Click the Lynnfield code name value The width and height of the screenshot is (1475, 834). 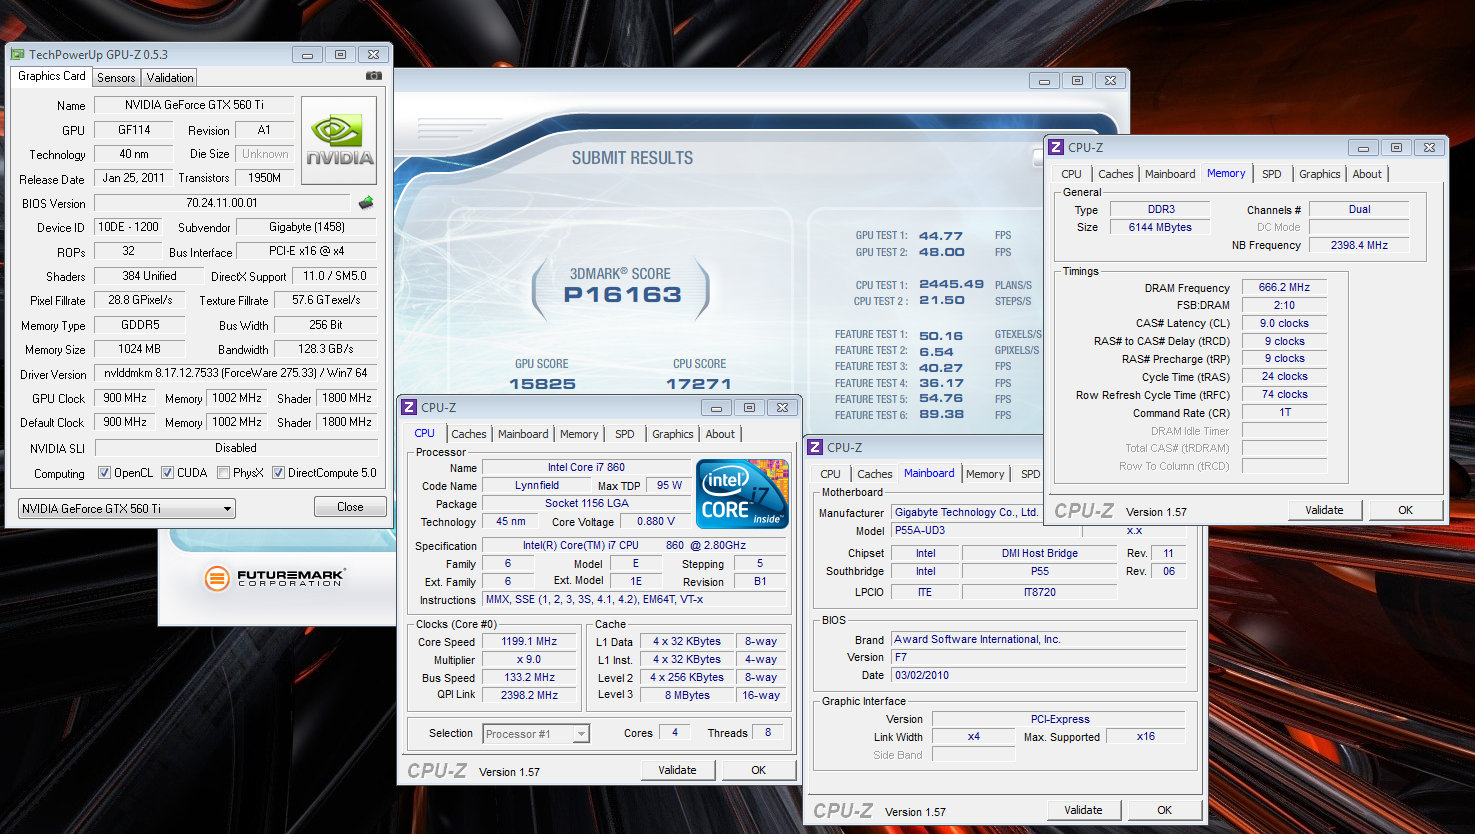click(x=537, y=485)
